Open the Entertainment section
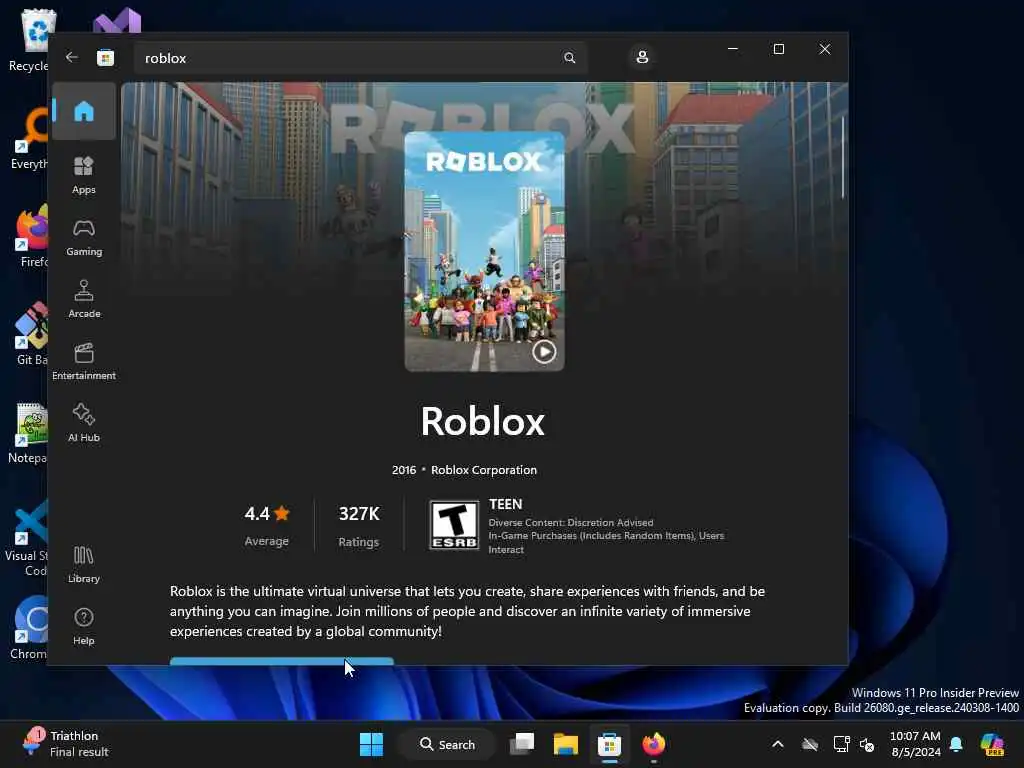The height and width of the screenshot is (768, 1024). (x=84, y=362)
